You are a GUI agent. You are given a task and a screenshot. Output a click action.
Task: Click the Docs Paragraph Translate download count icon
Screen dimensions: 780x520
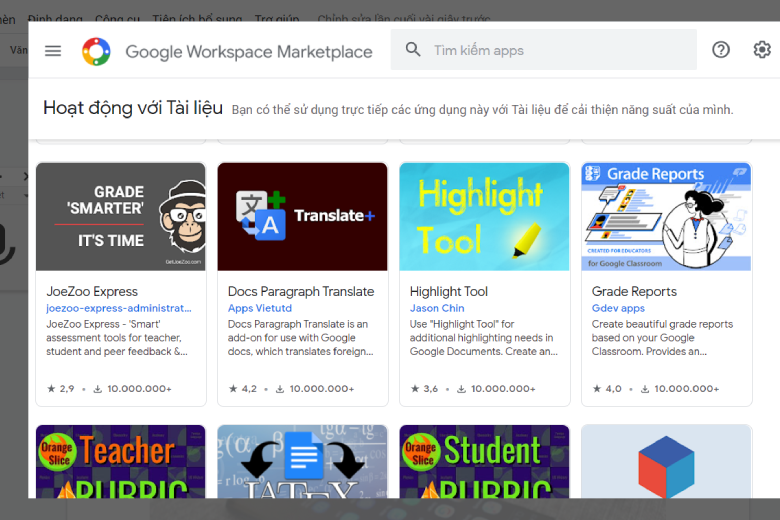(280, 389)
